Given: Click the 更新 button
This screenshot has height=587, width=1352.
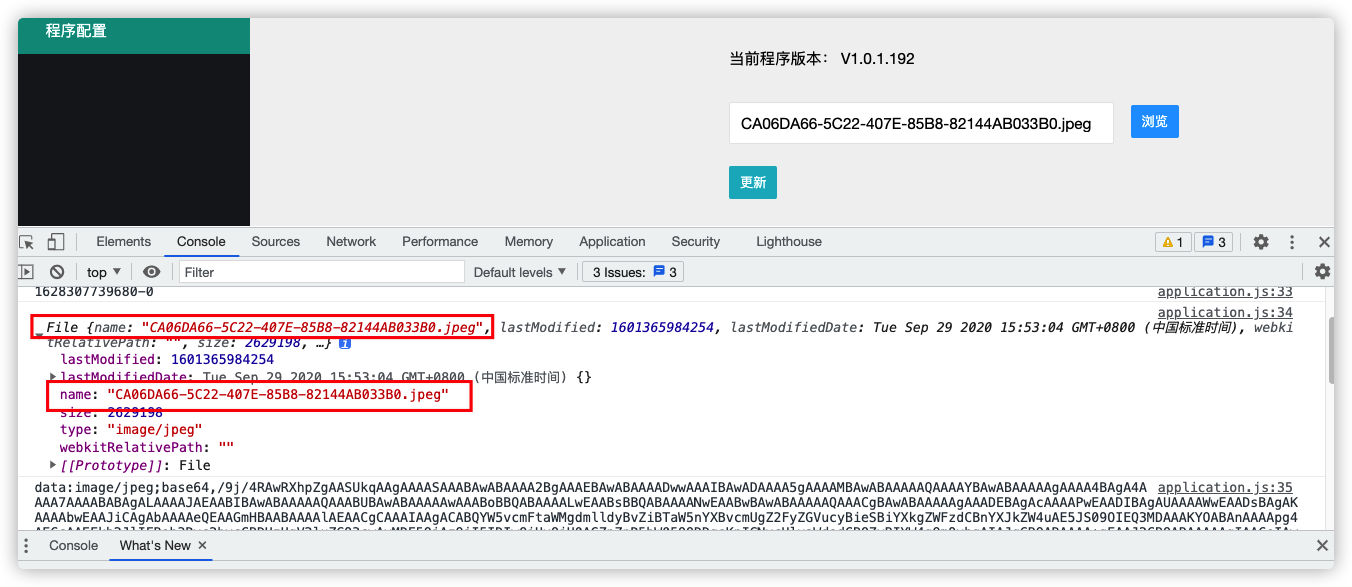Looking at the screenshot, I should [752, 182].
